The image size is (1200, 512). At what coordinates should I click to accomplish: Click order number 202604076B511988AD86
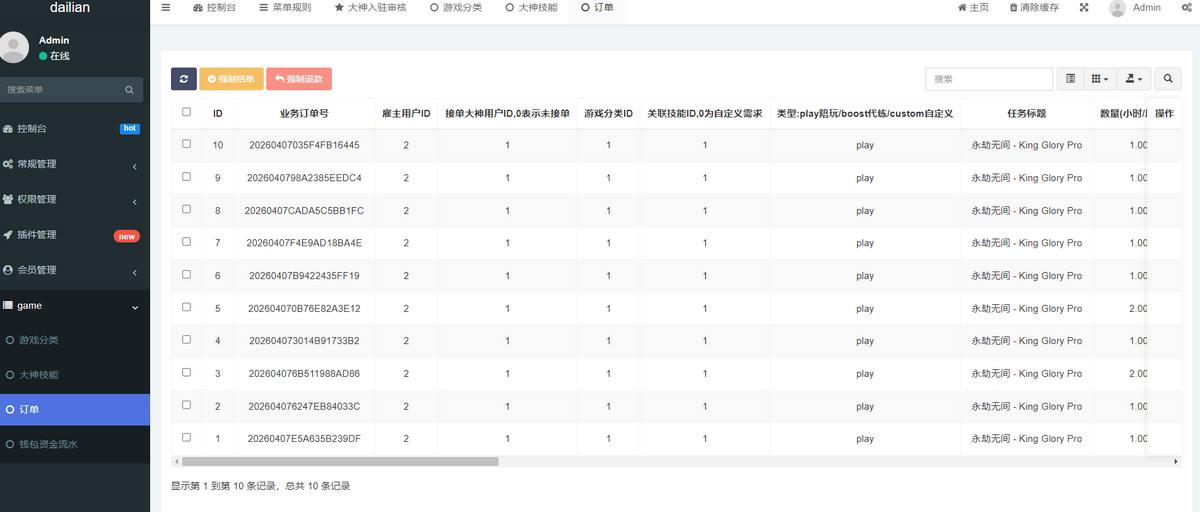304,374
